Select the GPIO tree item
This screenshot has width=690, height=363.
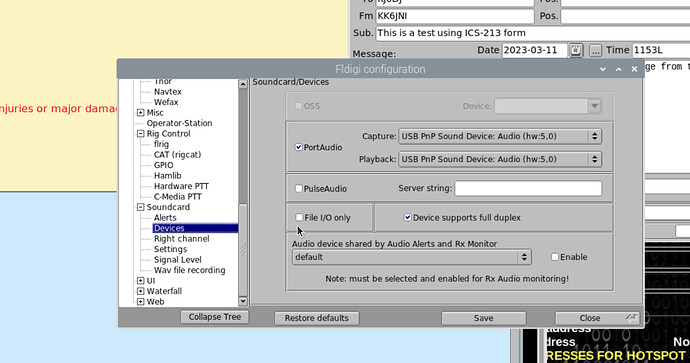[163, 165]
